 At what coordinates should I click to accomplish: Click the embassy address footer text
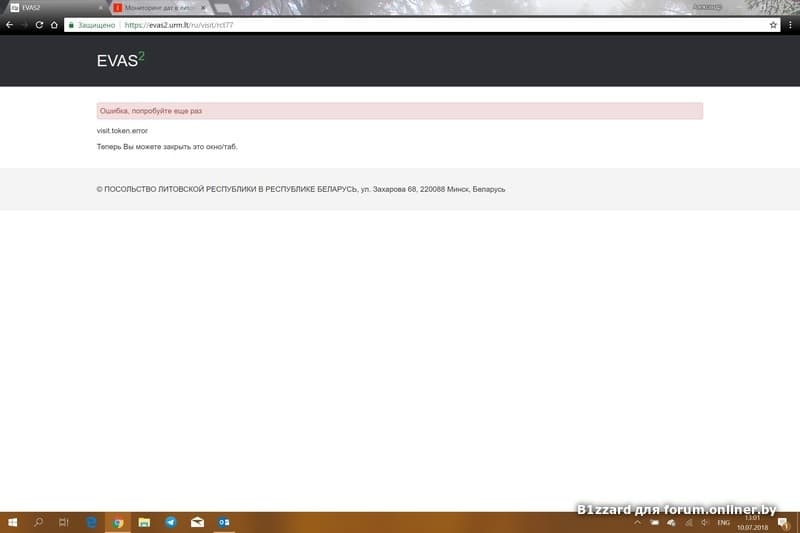point(301,189)
